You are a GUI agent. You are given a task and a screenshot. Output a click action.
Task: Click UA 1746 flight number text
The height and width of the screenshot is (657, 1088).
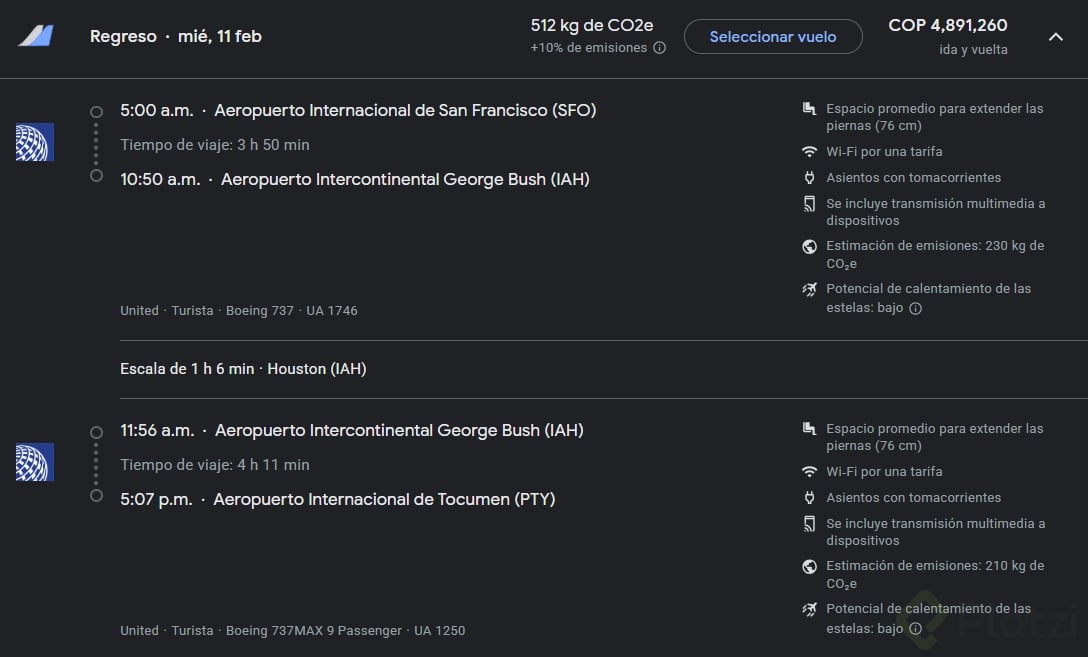(332, 311)
